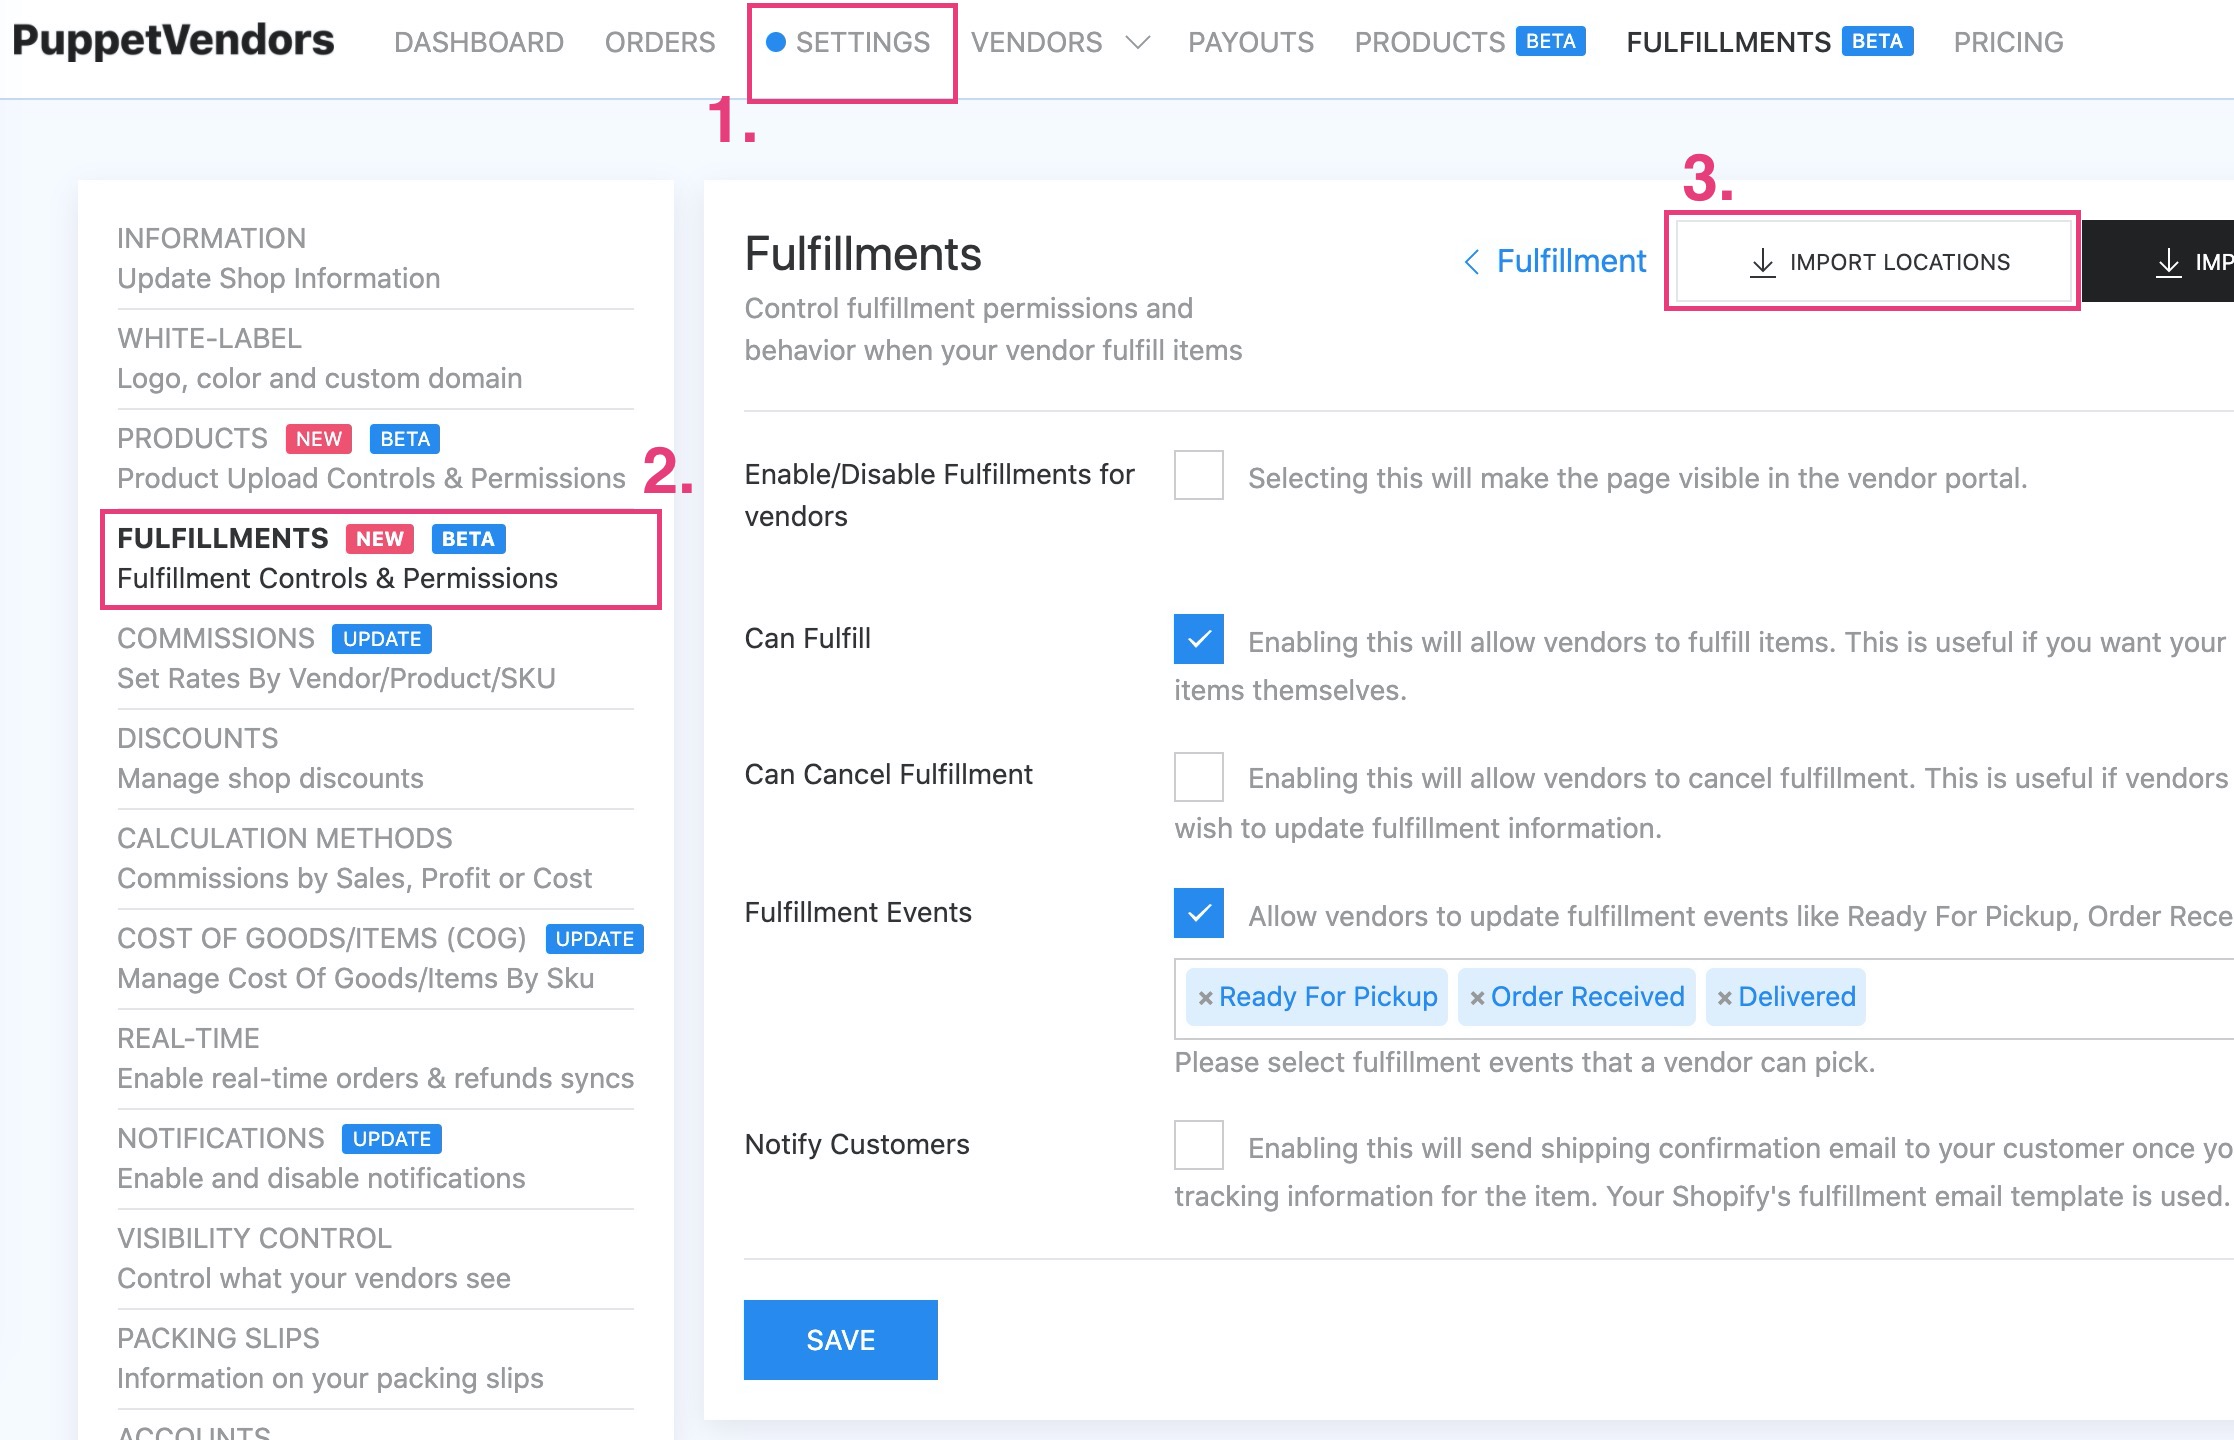Uncheck the Can Fulfill checkbox
Screen dimensions: 2234x1440
[1199, 639]
